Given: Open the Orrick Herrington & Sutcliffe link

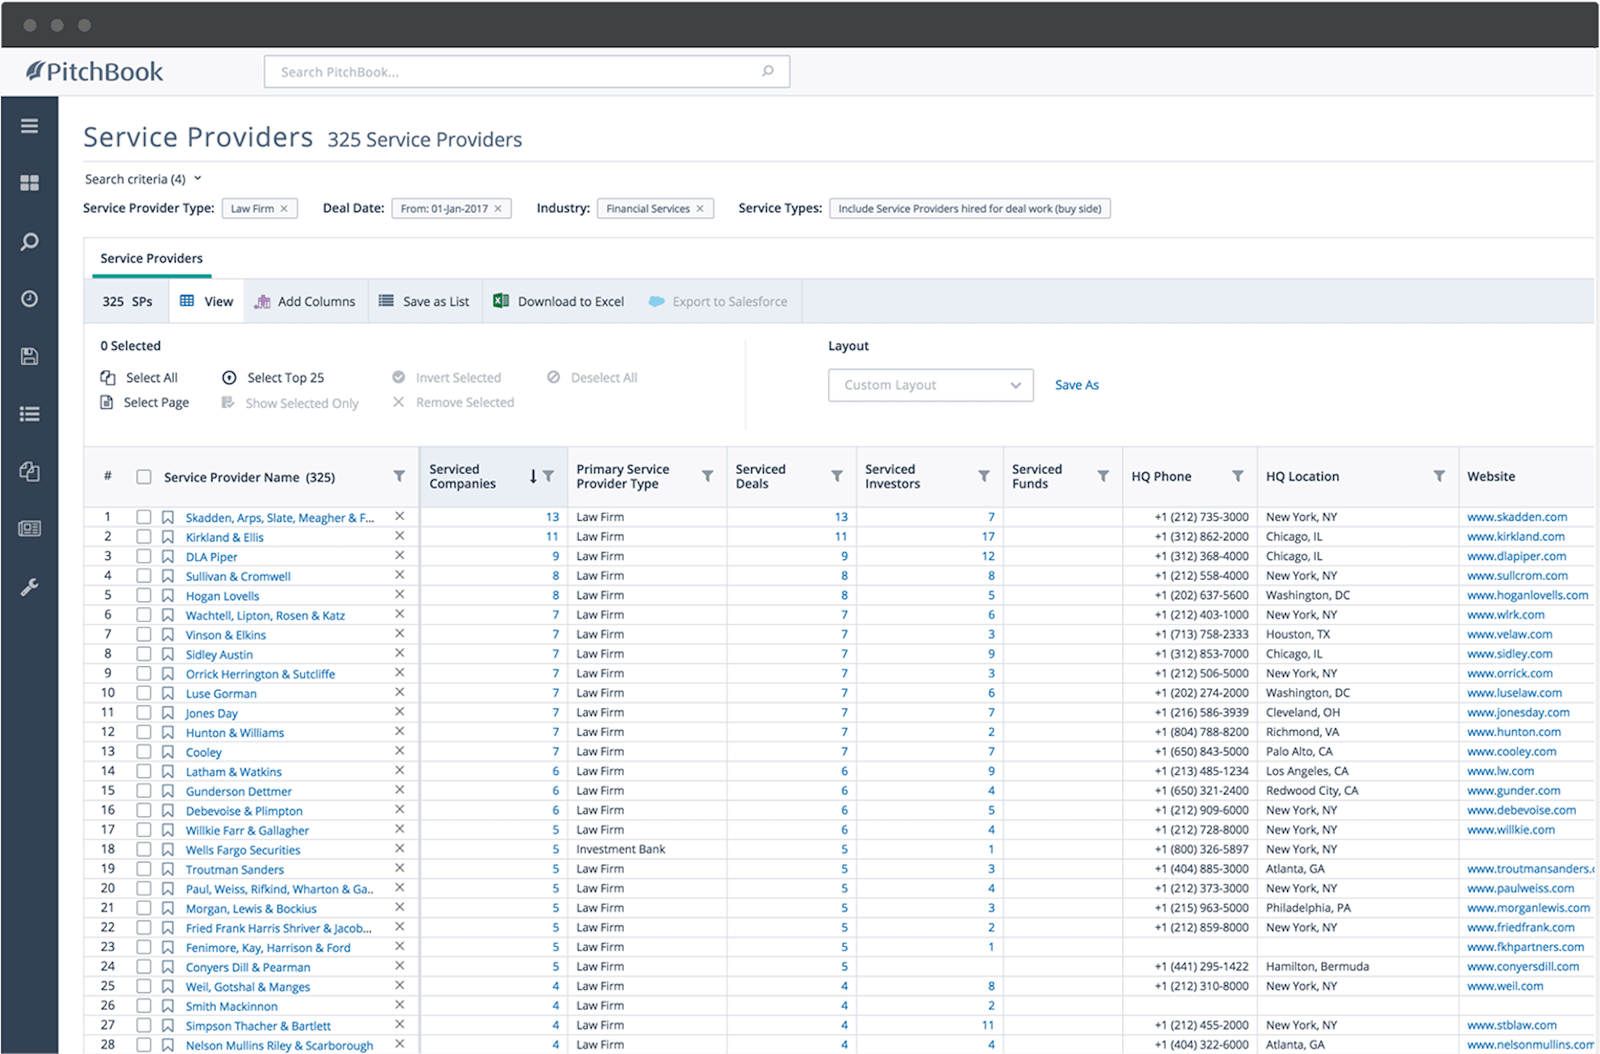Looking at the screenshot, I should (x=260, y=674).
